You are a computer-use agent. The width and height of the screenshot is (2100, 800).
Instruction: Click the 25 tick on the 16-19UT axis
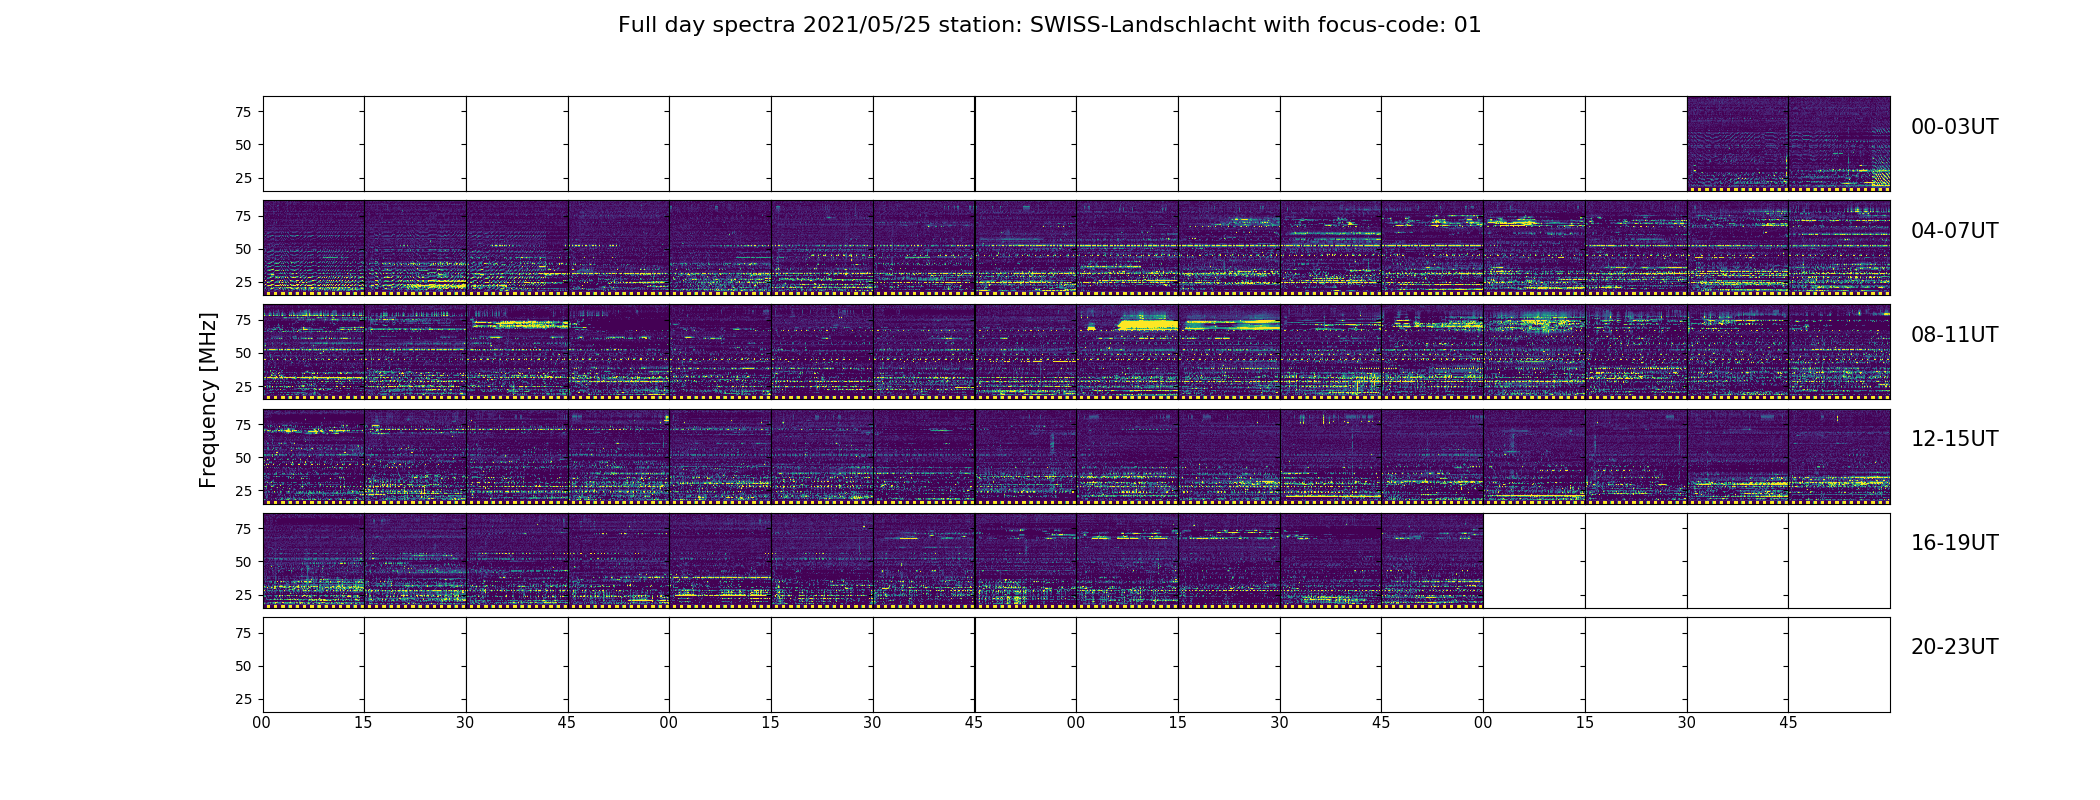242,595
